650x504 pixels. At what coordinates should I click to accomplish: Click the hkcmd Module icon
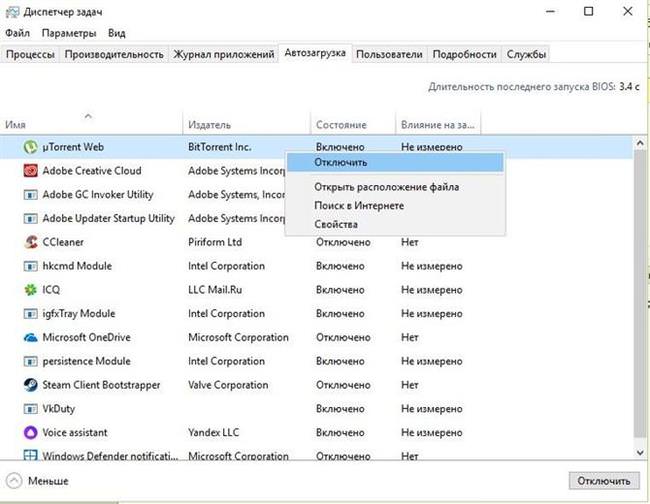click(x=31, y=266)
